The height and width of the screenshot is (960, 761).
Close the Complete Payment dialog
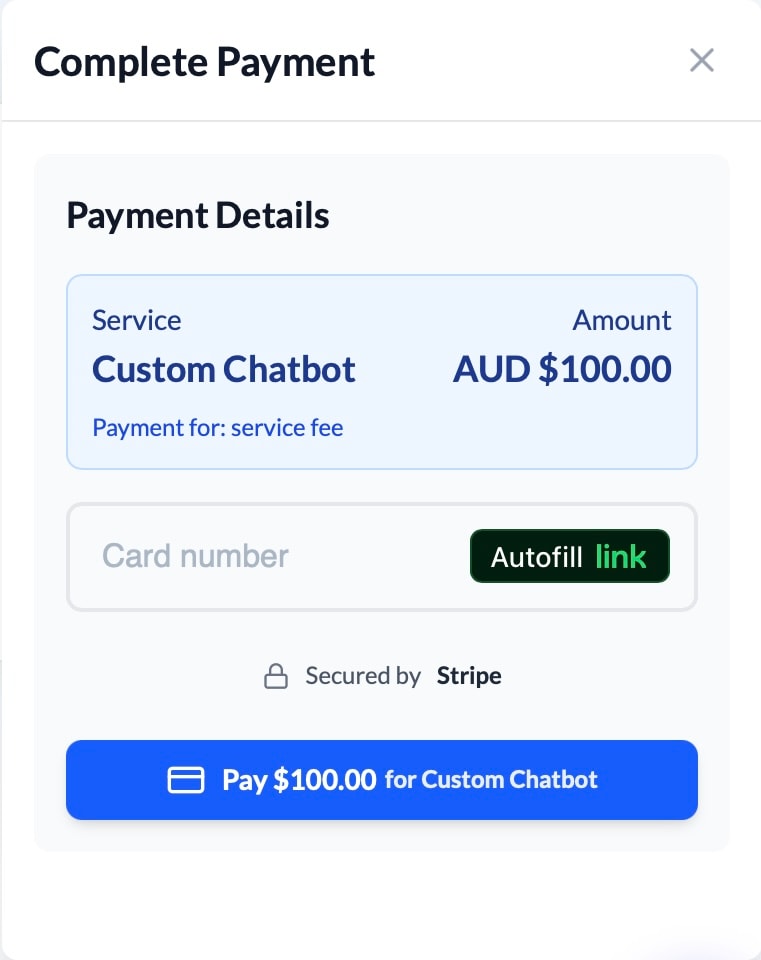[702, 60]
